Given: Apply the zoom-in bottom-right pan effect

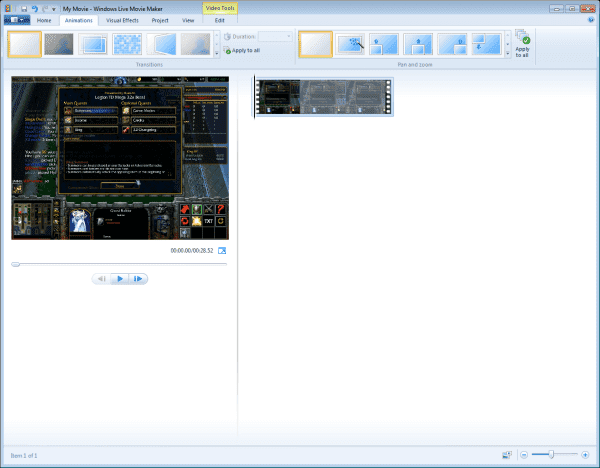Looking at the screenshot, I should coord(452,44).
